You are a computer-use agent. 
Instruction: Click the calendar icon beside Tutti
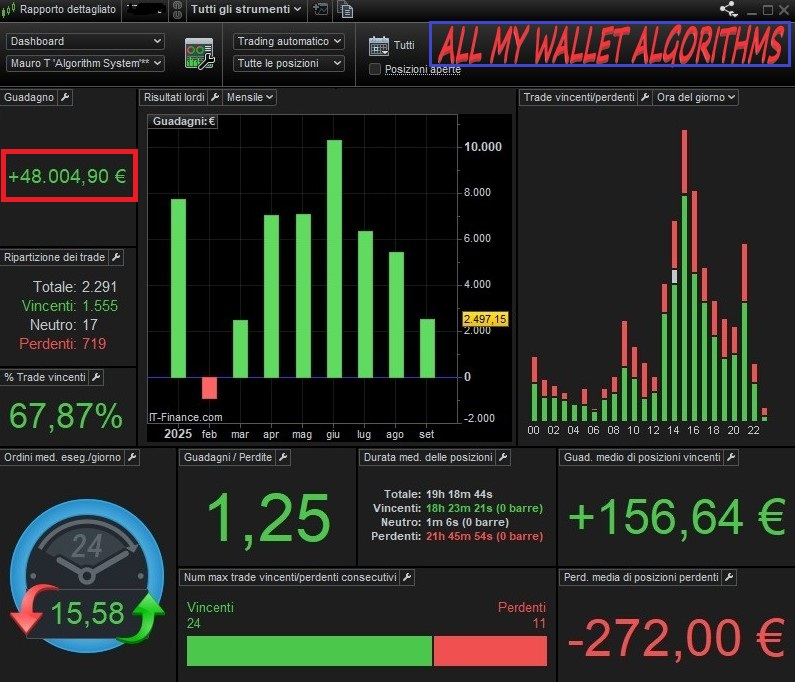(x=378, y=45)
